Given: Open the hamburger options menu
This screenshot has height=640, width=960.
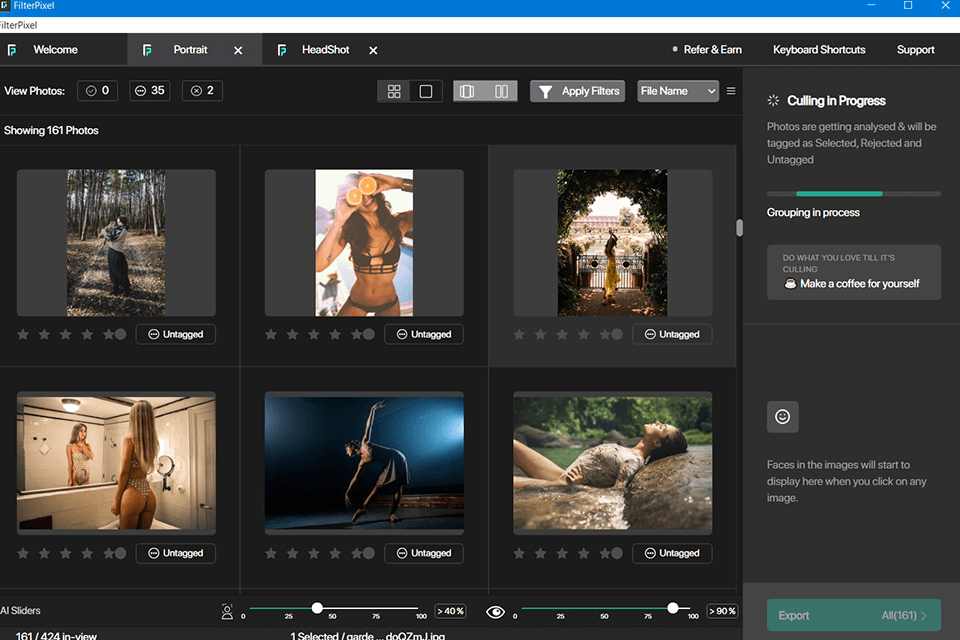Looking at the screenshot, I should (x=731, y=91).
